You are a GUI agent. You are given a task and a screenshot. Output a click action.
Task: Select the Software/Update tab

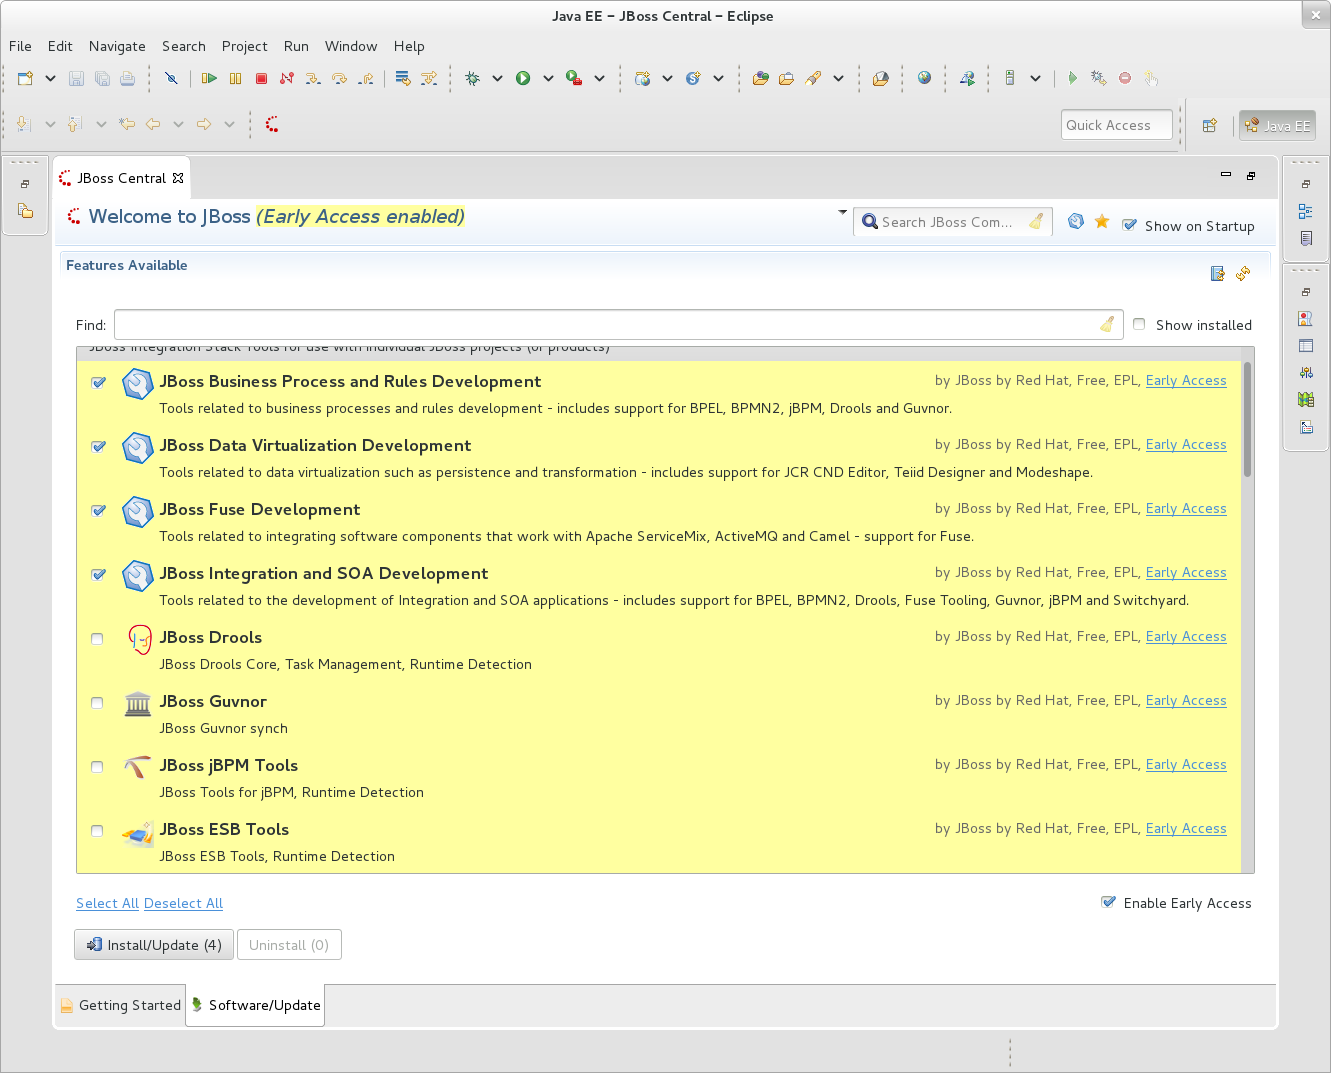(x=256, y=1005)
